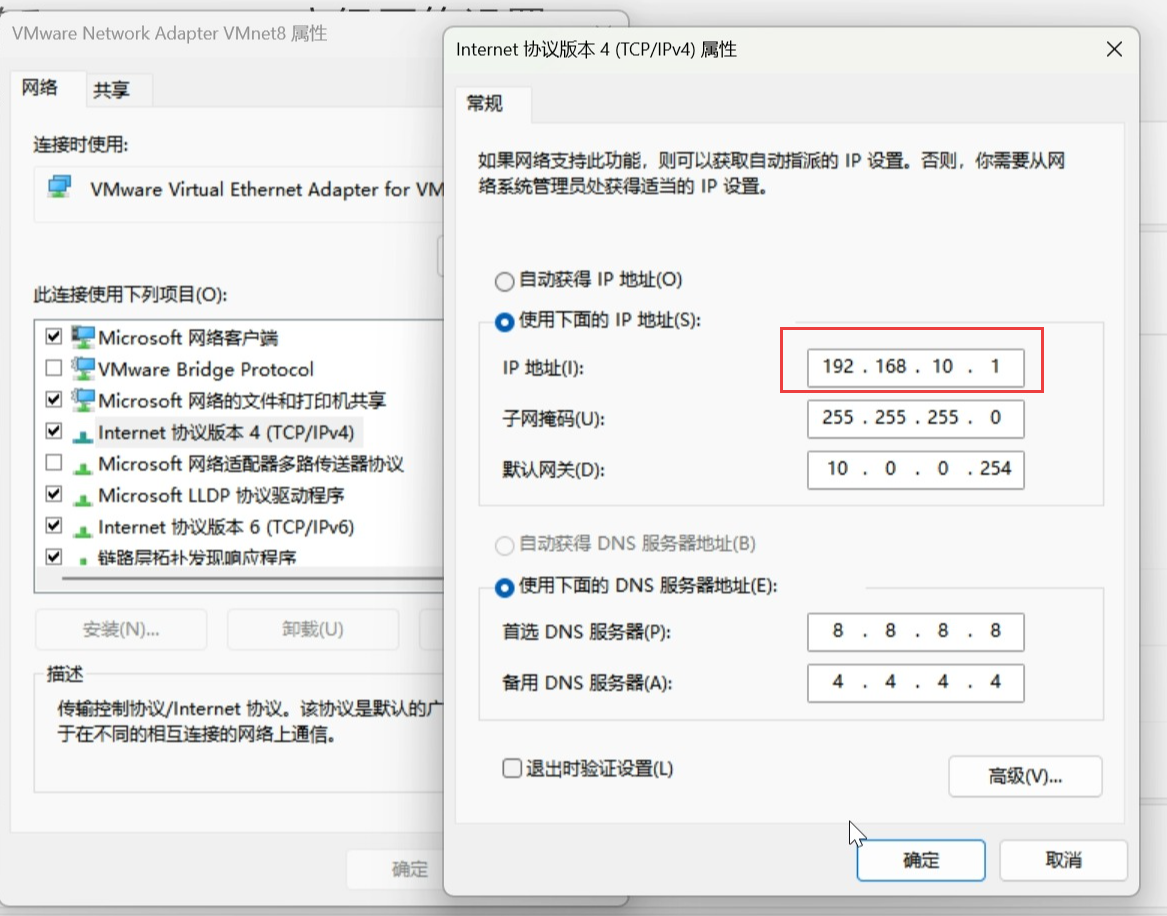
Task: Select the Microsoft 网络的文件和打印机共享 list row
Action: click(x=242, y=401)
